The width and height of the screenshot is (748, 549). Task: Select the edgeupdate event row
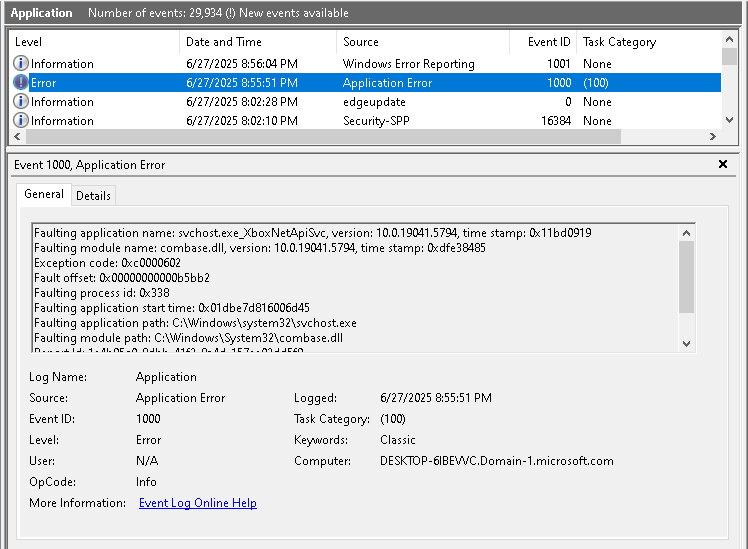[x=365, y=102]
